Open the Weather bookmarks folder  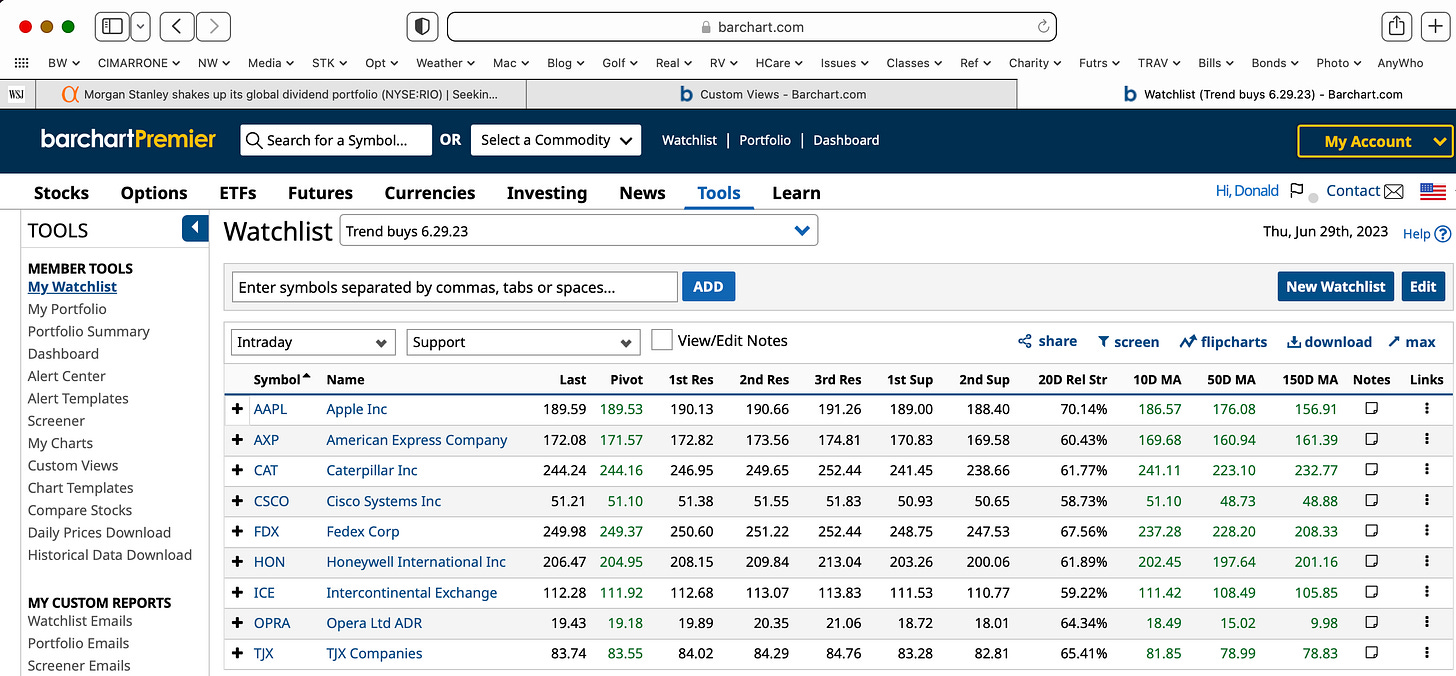[x=446, y=63]
